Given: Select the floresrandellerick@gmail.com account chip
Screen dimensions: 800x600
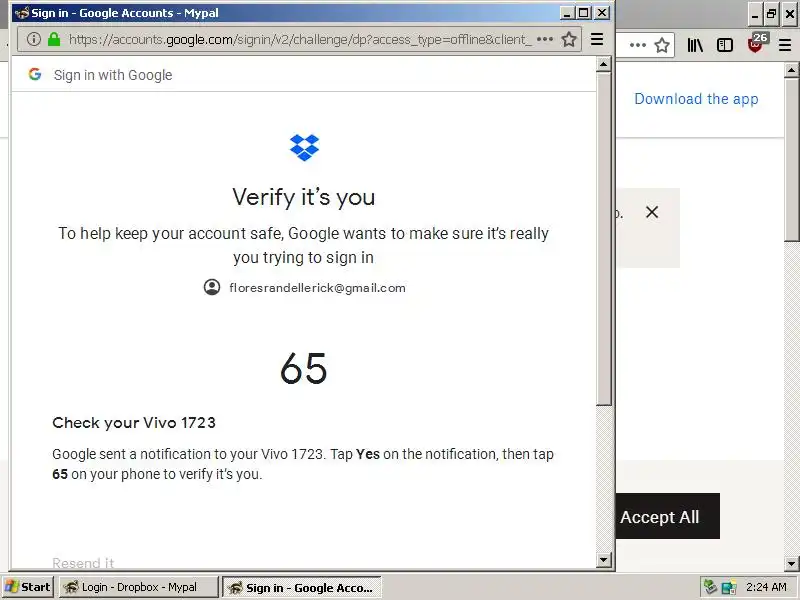Looking at the screenshot, I should click(305, 288).
